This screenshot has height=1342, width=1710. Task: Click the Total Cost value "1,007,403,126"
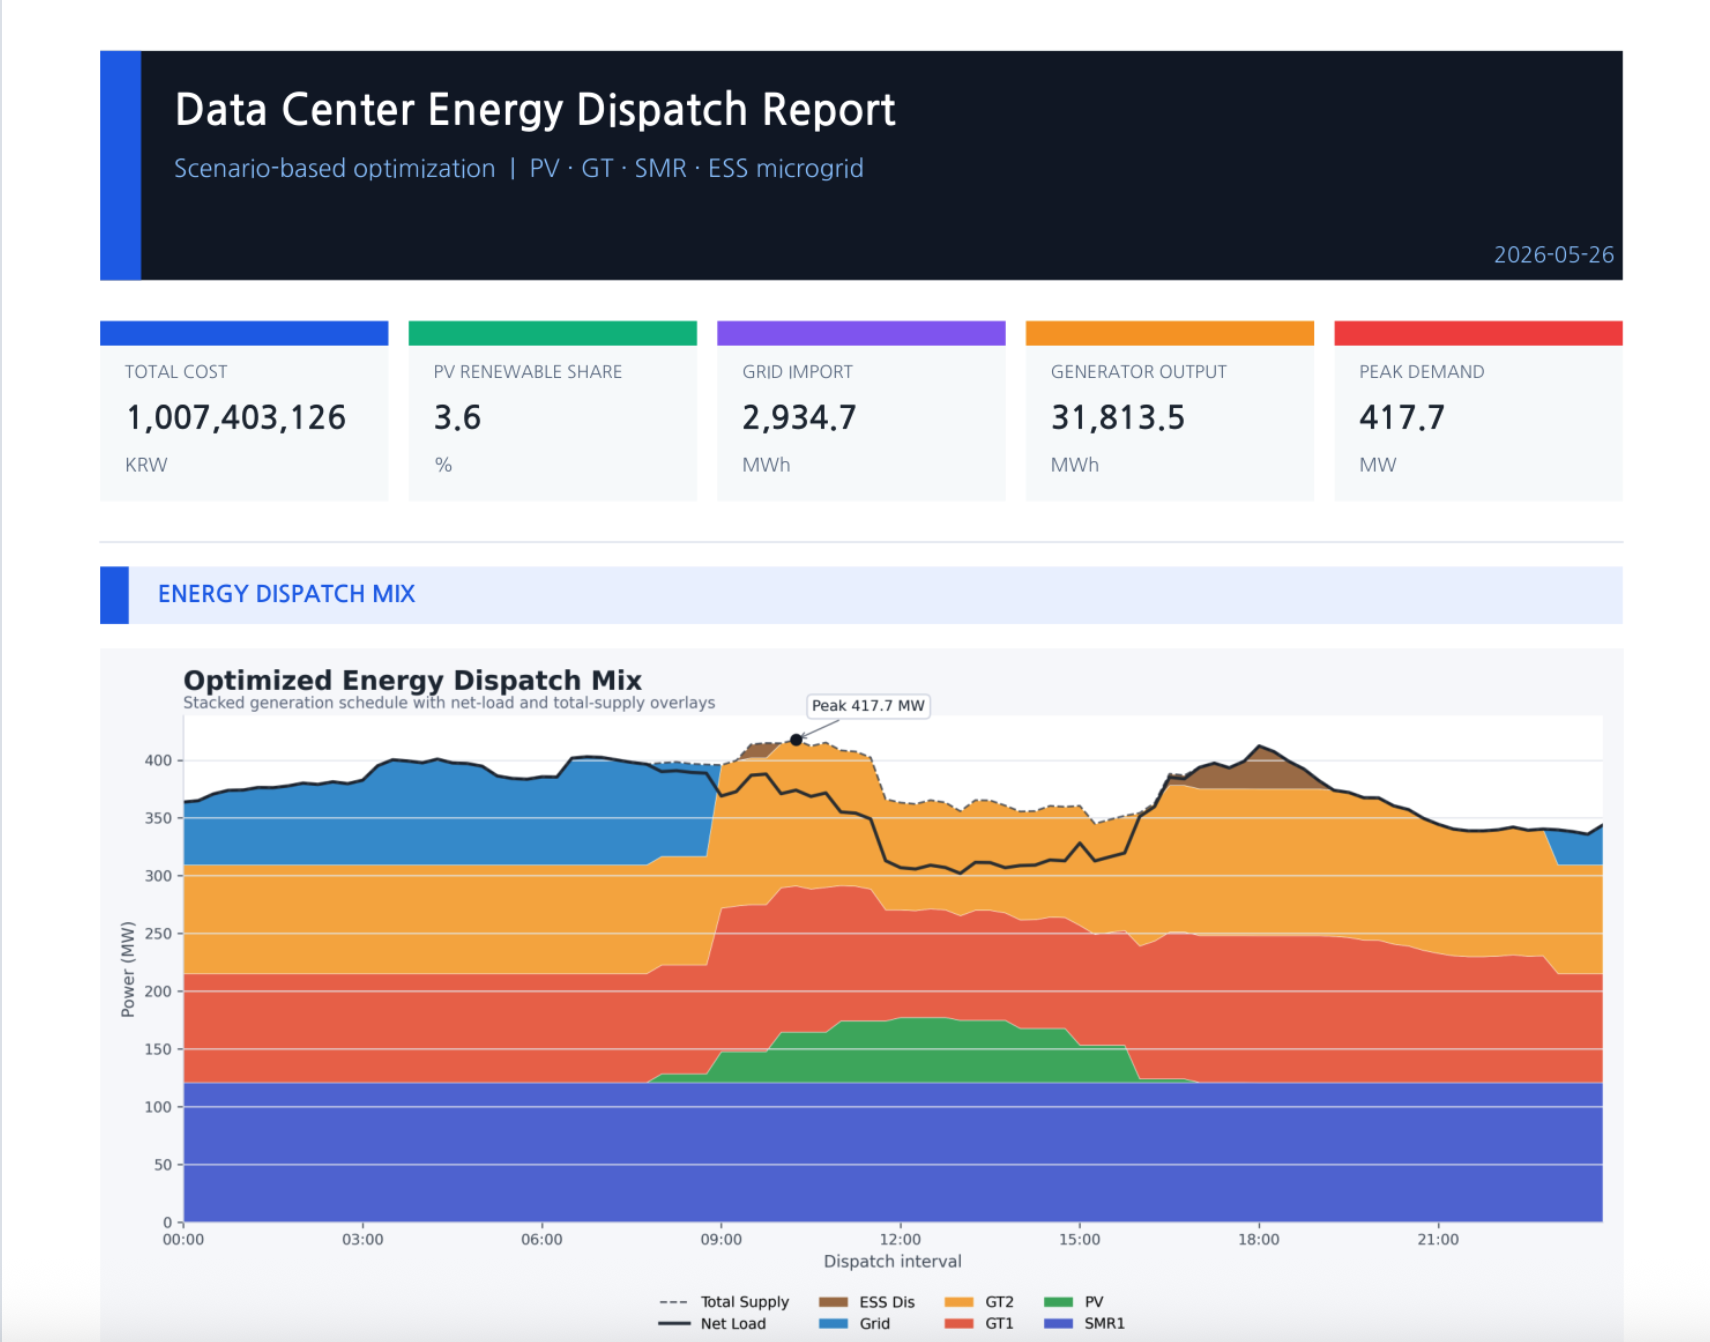pyautogui.click(x=236, y=418)
